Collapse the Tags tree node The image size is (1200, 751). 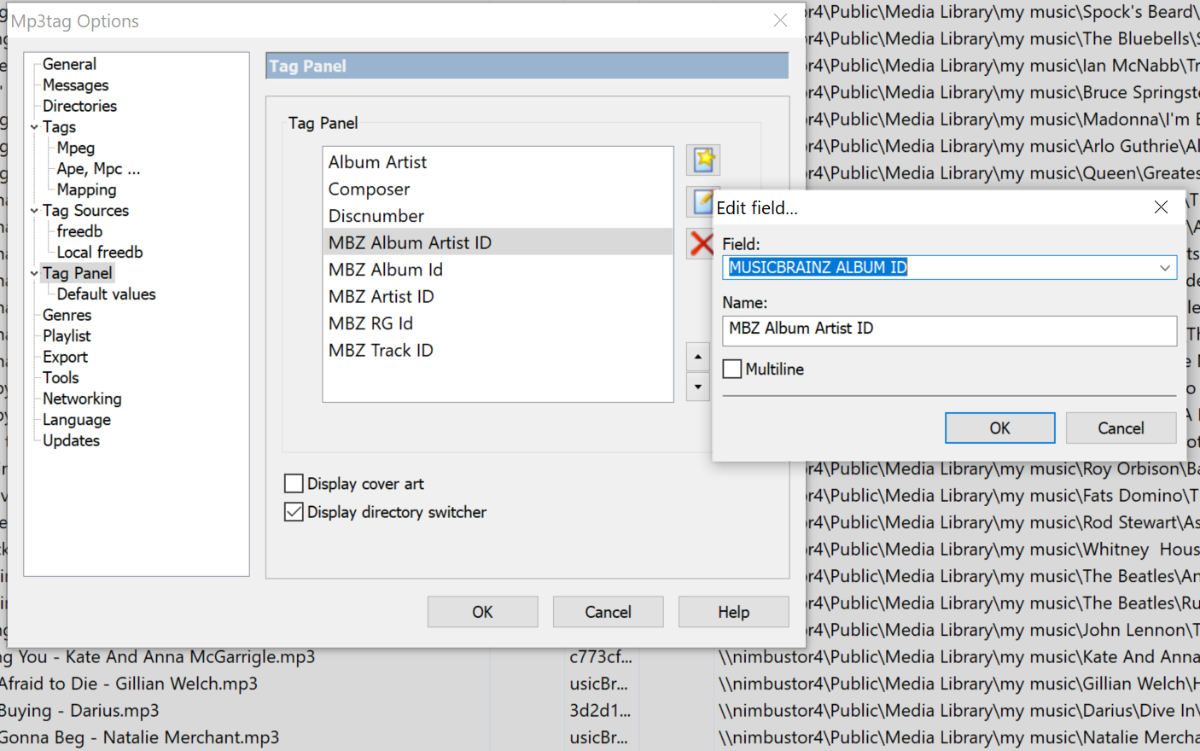(33, 127)
